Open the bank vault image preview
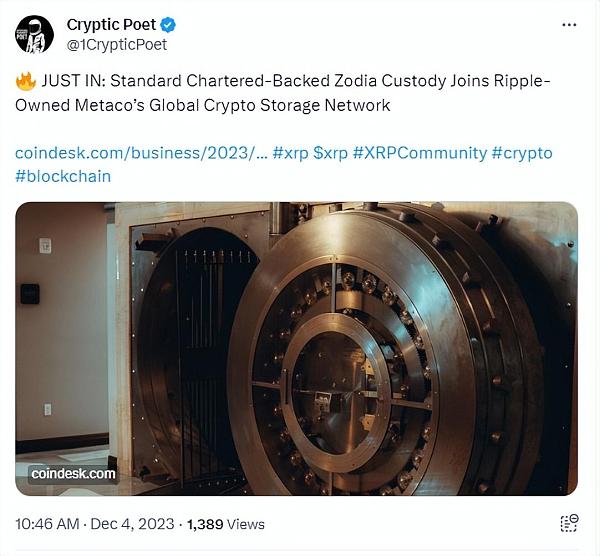The image size is (600, 556). click(x=296, y=348)
